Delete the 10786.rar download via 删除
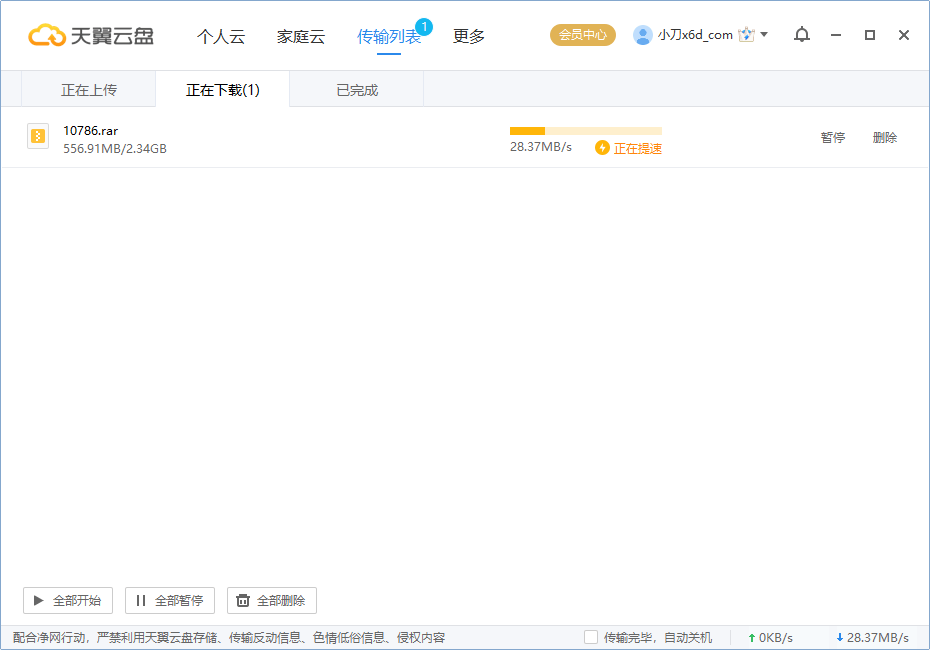 click(x=884, y=137)
